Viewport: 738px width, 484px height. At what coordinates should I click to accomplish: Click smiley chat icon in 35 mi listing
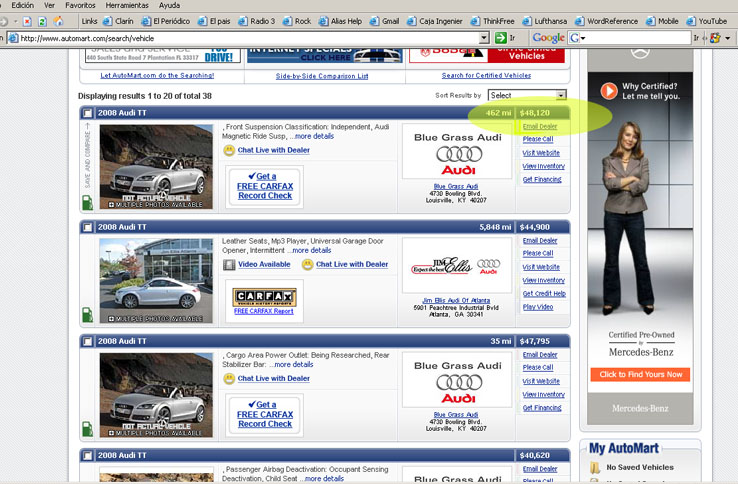[x=229, y=379]
